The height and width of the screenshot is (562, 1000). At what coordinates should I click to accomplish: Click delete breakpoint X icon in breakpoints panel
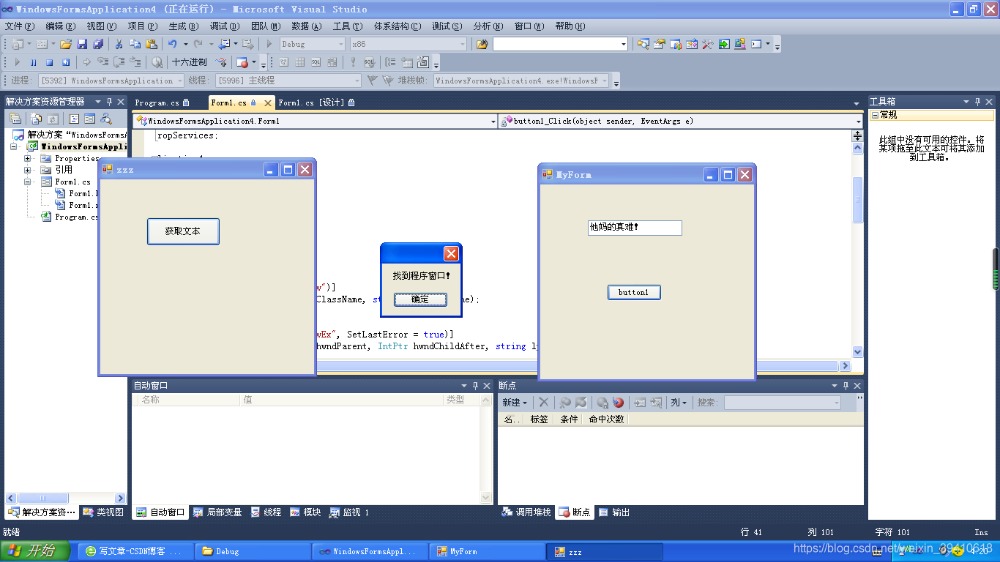pyautogui.click(x=544, y=402)
